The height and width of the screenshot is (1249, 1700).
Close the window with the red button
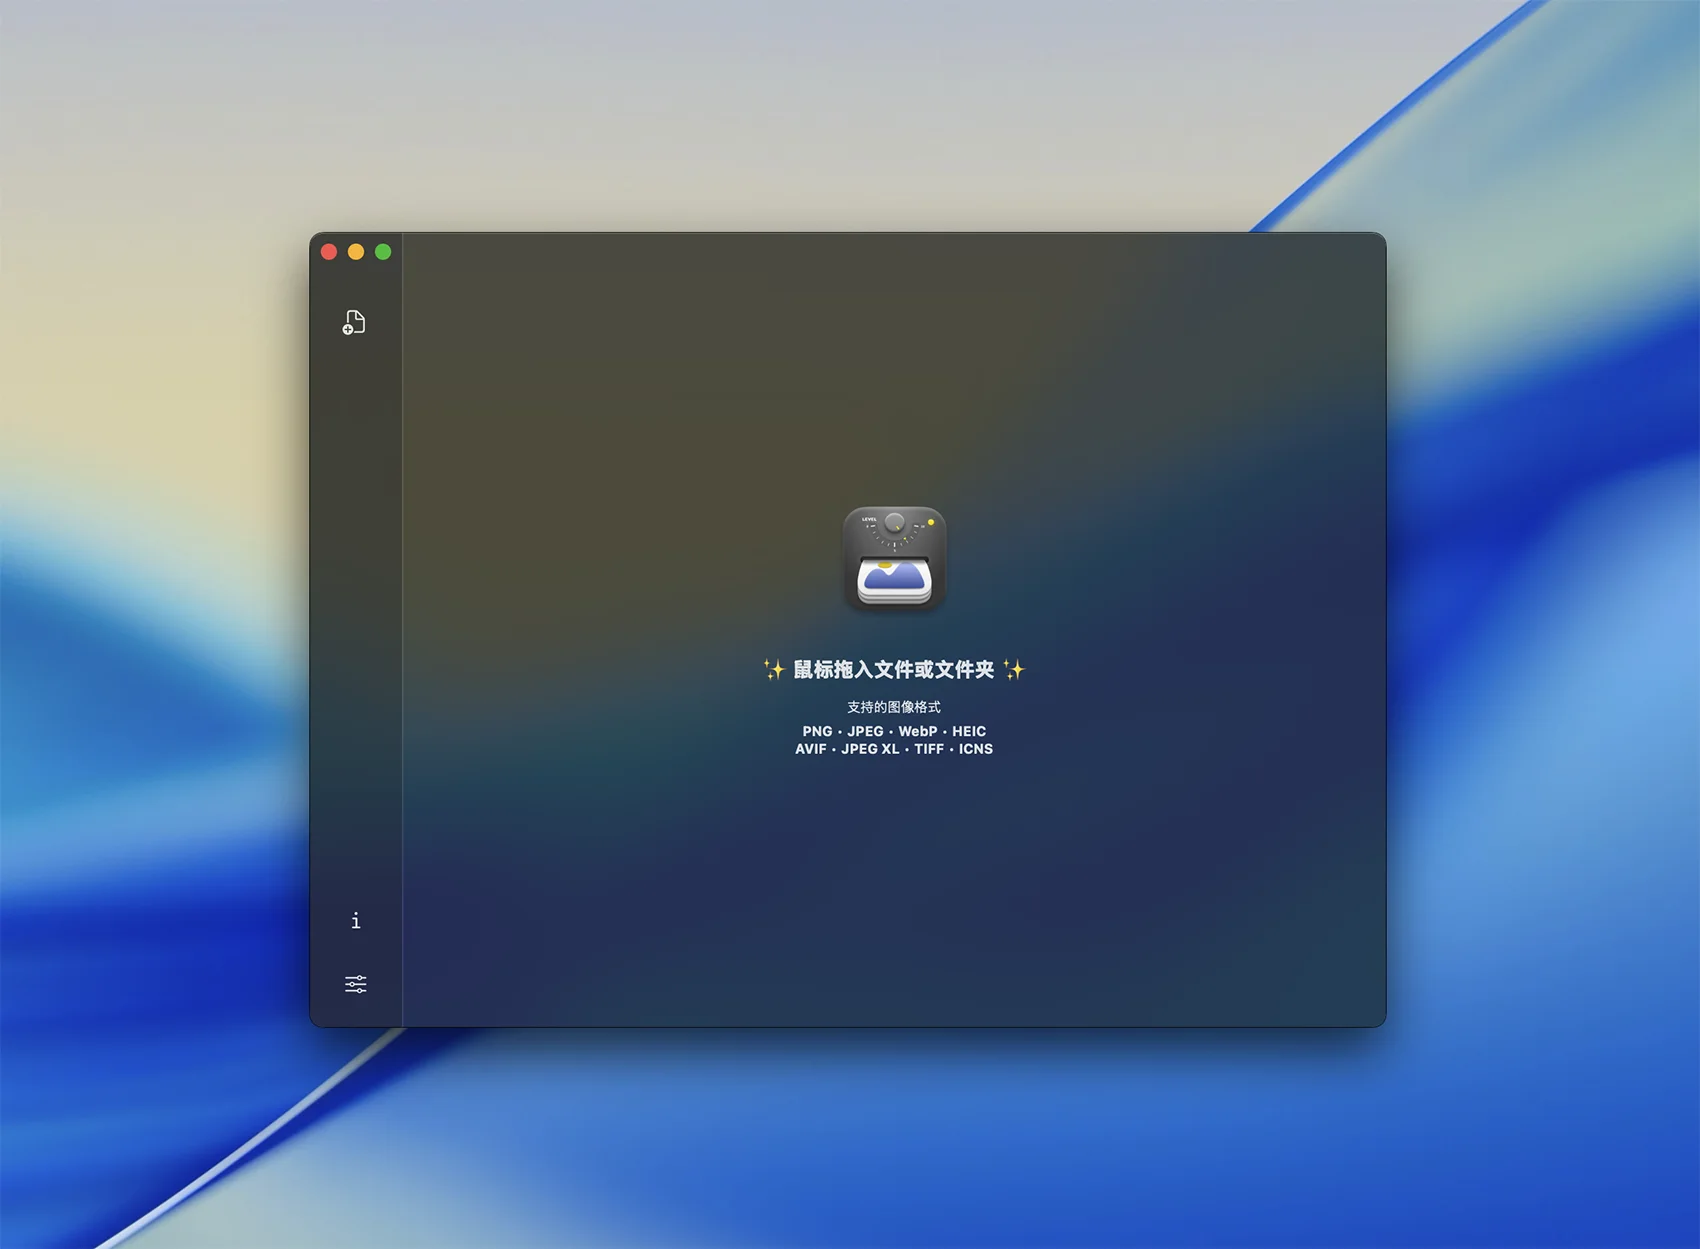329,252
